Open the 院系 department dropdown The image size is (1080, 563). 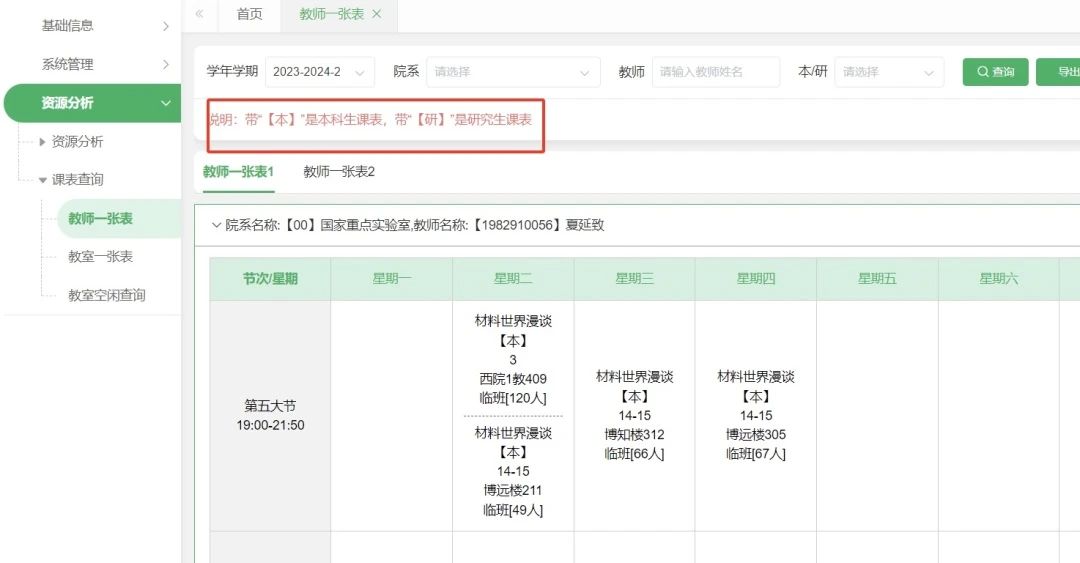coord(513,72)
